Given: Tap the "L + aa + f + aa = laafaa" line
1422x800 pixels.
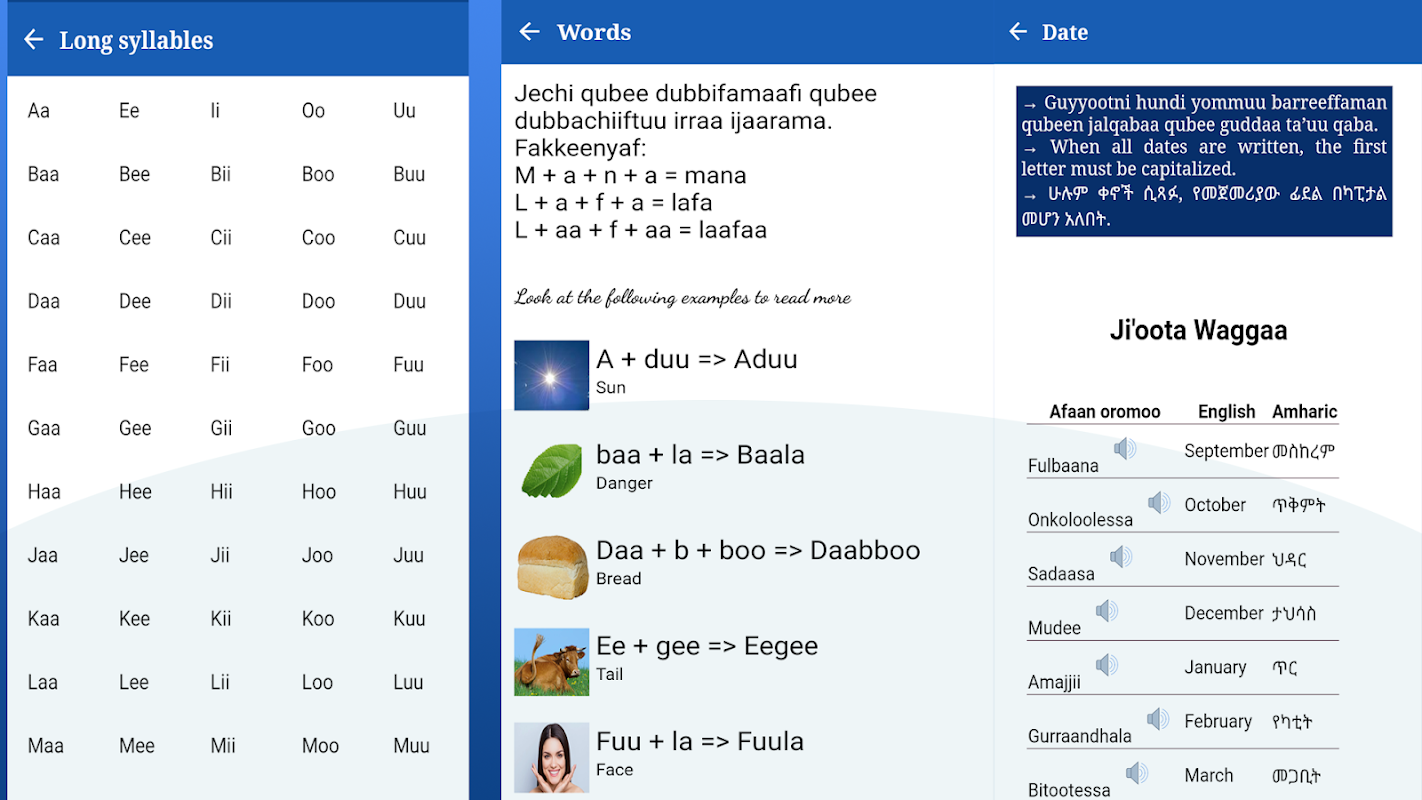Looking at the screenshot, I should click(641, 230).
